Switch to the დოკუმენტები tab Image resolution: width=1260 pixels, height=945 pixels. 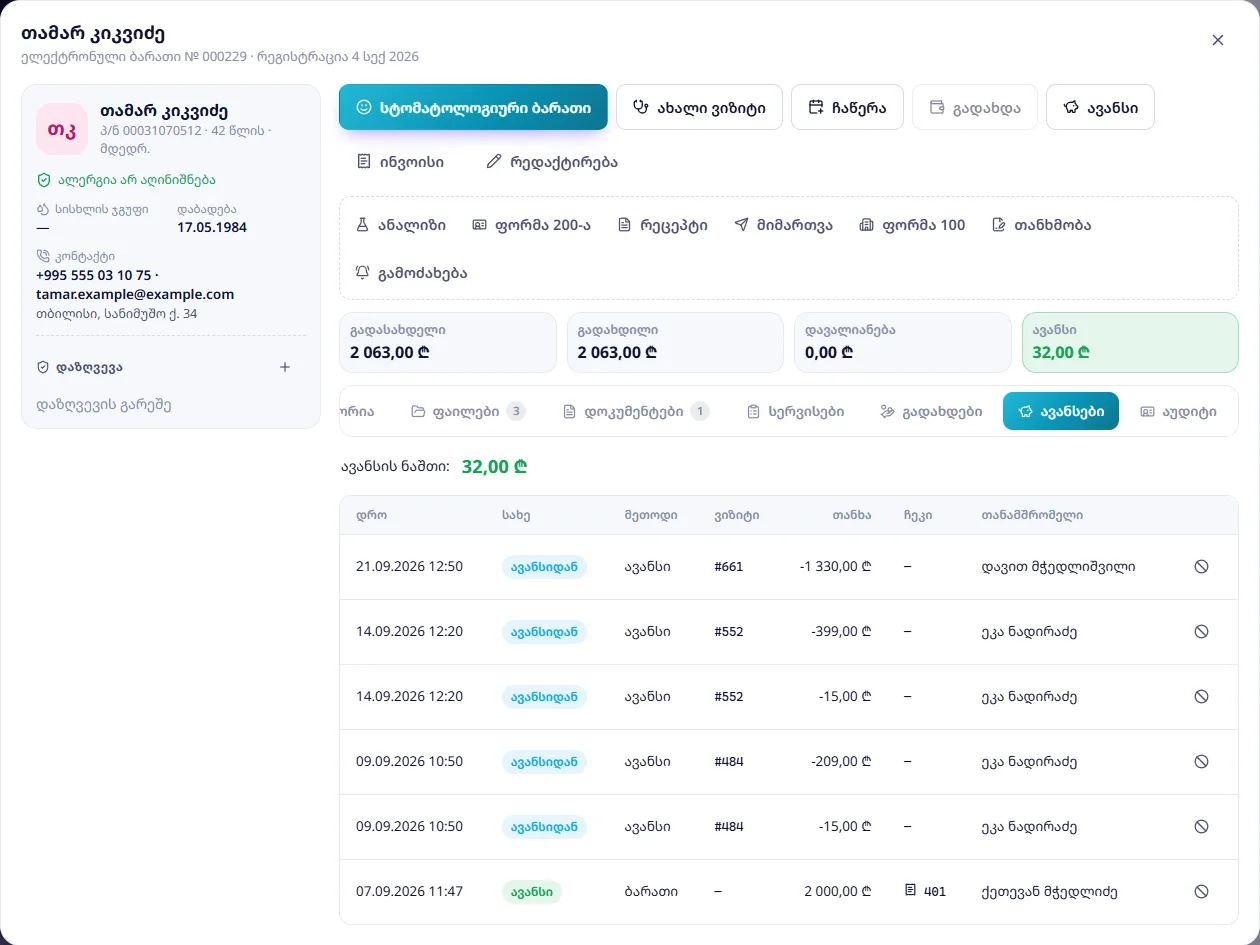click(x=636, y=411)
